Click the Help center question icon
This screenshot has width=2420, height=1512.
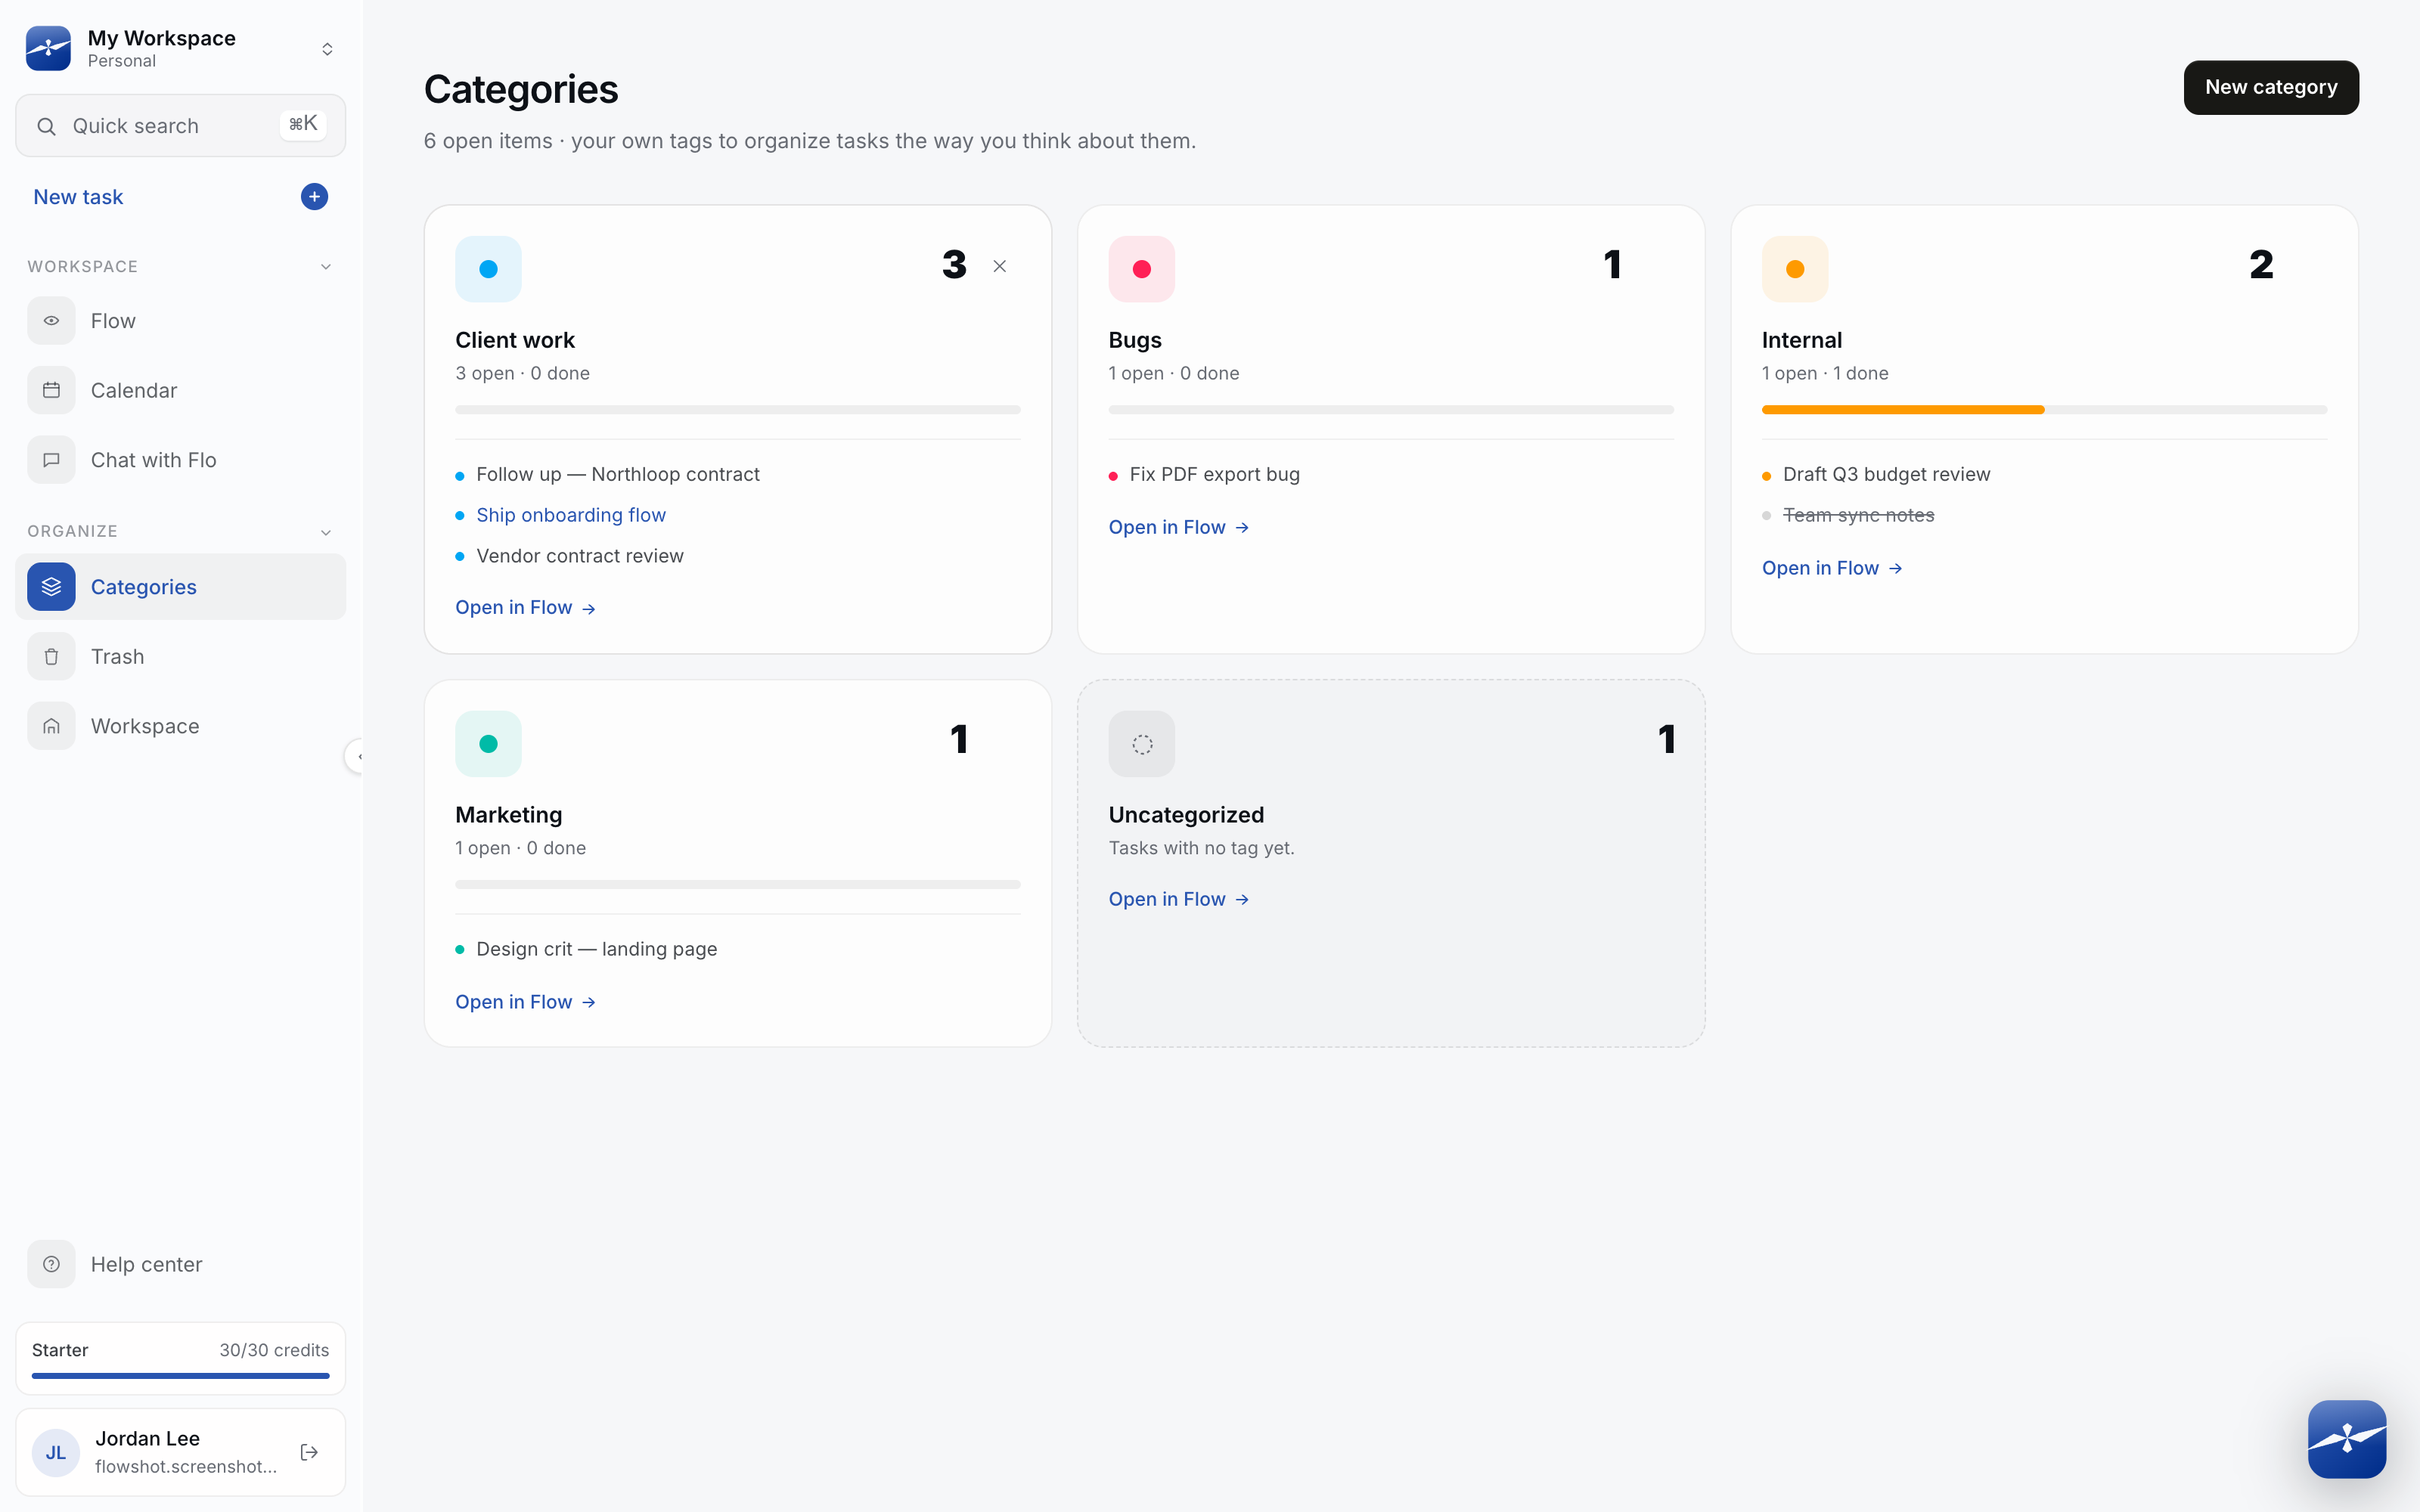pyautogui.click(x=51, y=1264)
